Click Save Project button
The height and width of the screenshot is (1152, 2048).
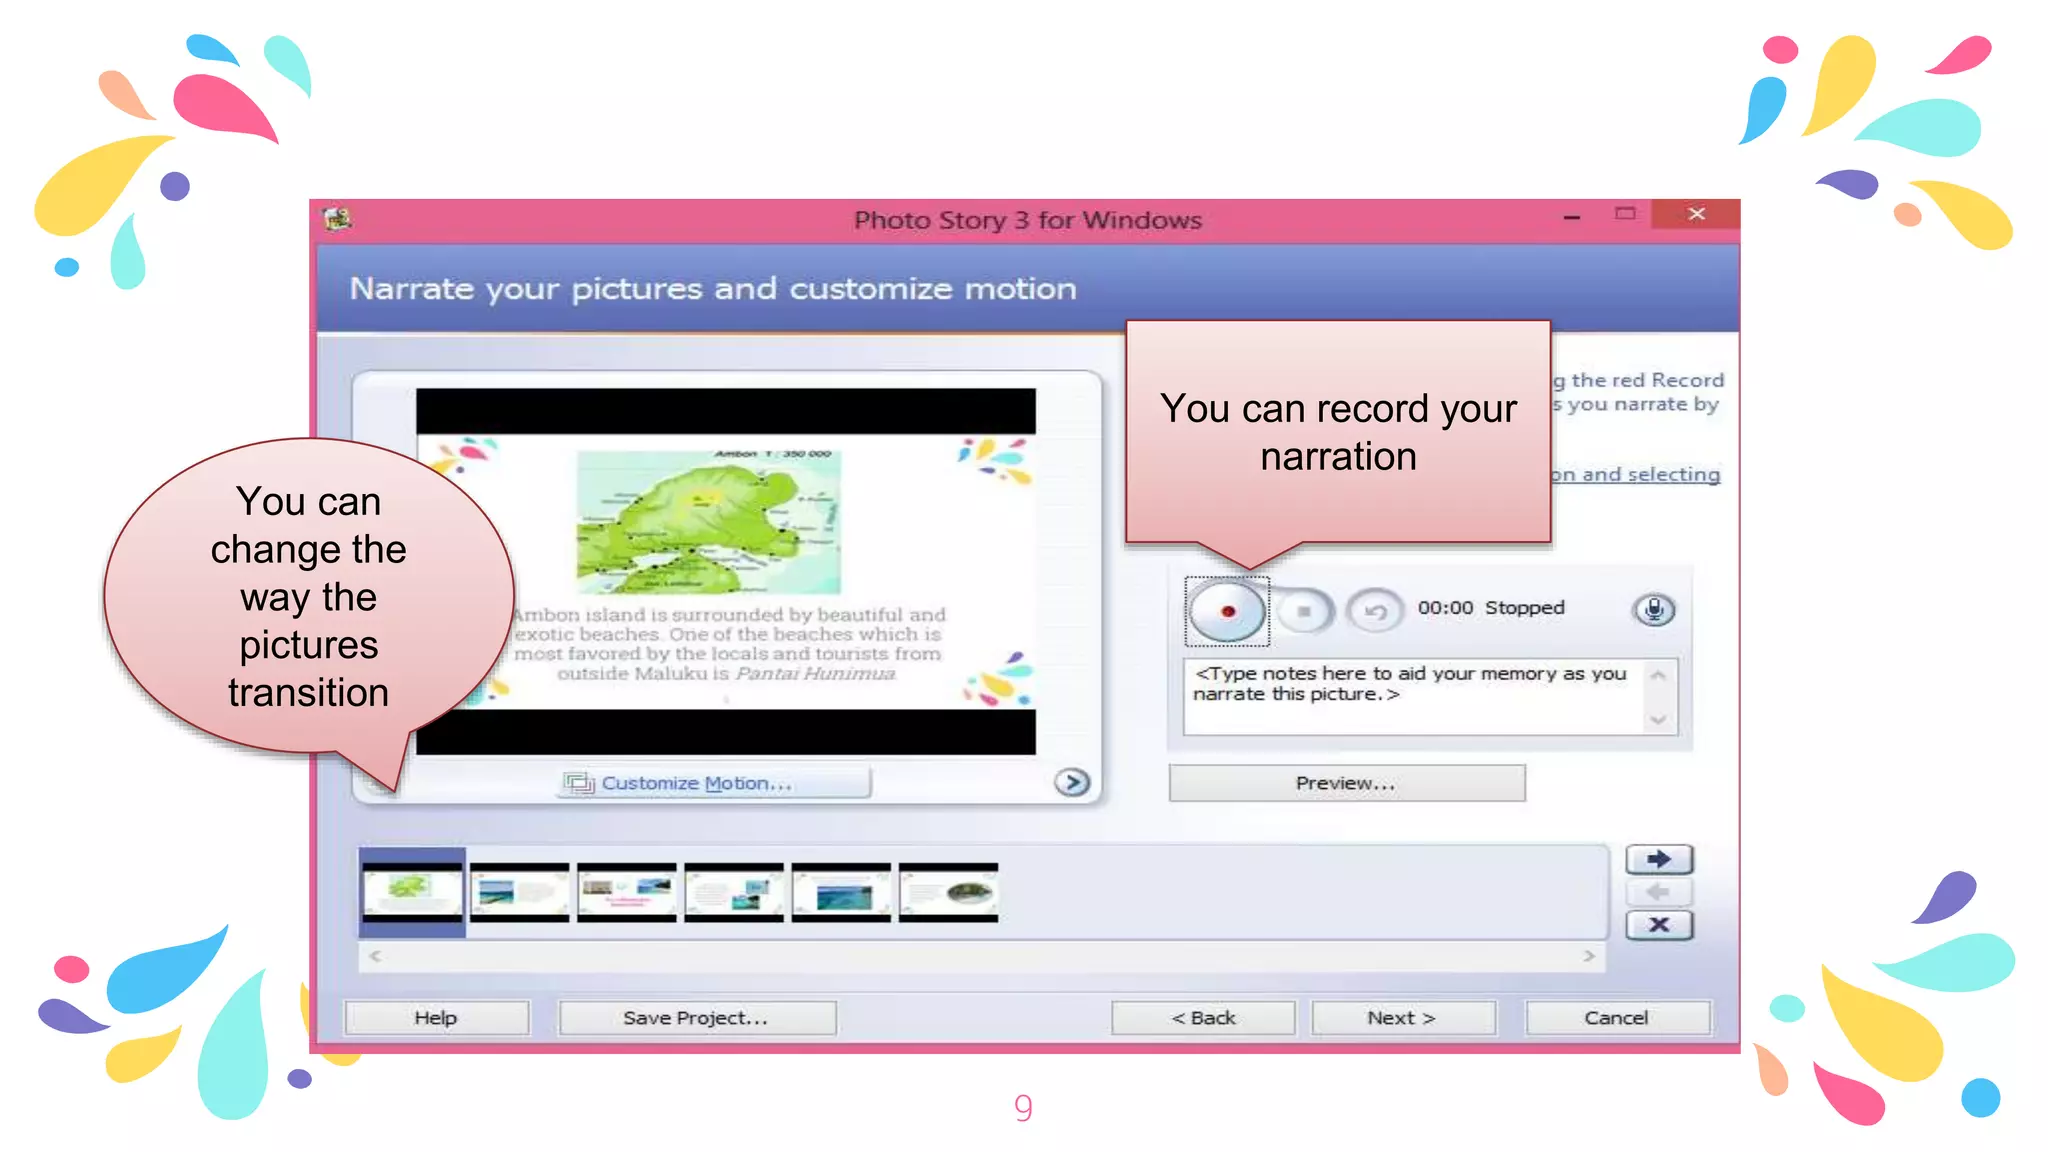pyautogui.click(x=696, y=1018)
